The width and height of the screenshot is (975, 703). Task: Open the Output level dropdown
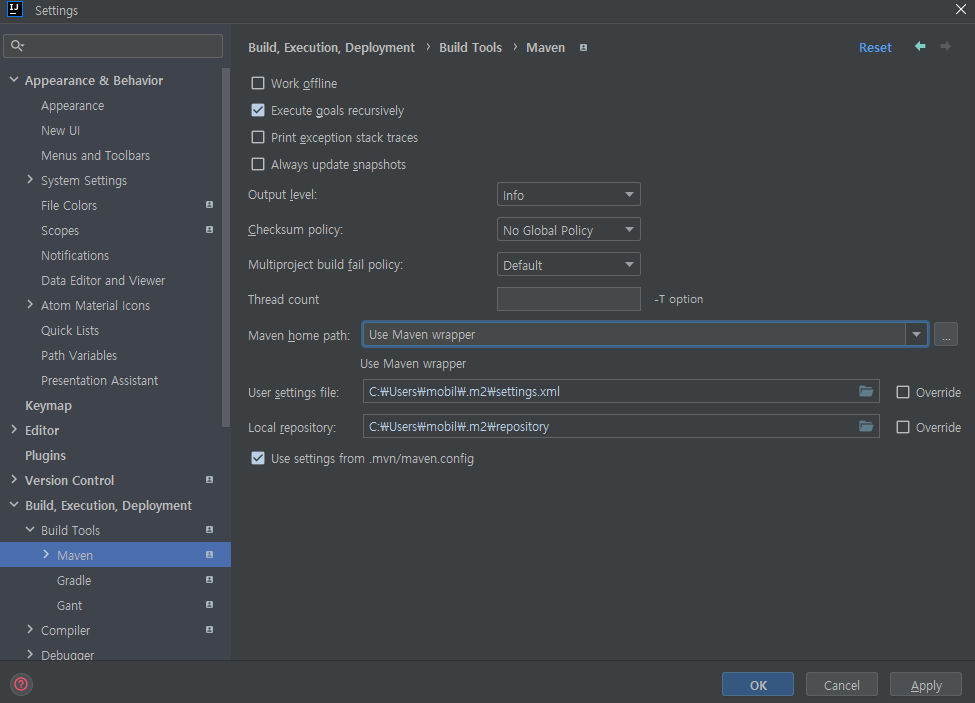point(568,195)
